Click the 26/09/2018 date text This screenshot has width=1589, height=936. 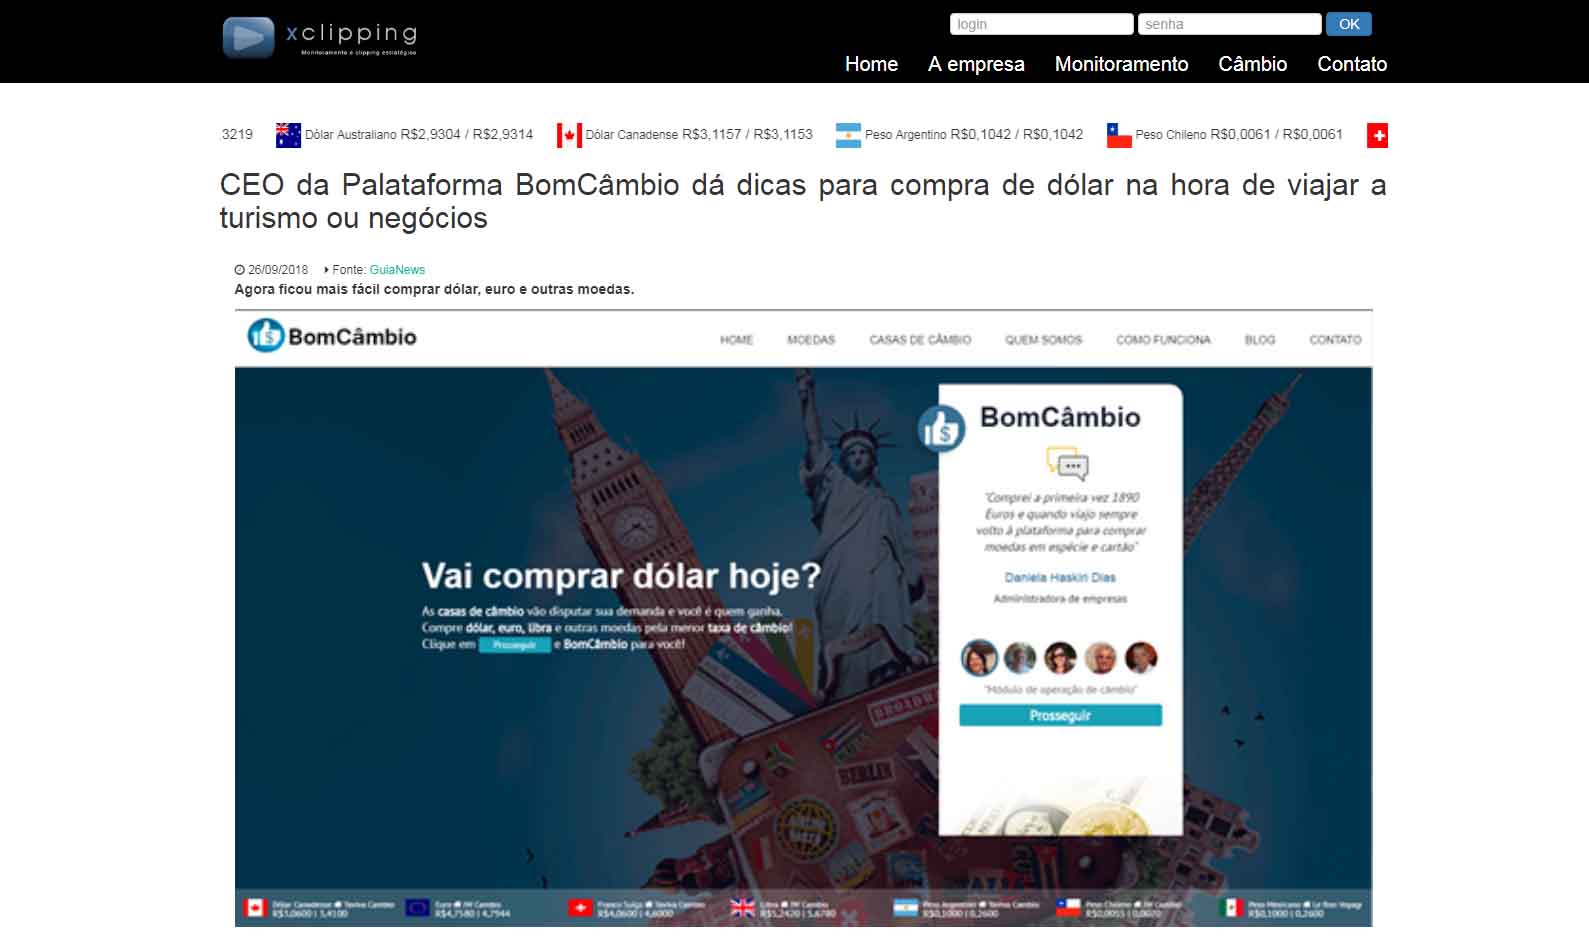[278, 270]
